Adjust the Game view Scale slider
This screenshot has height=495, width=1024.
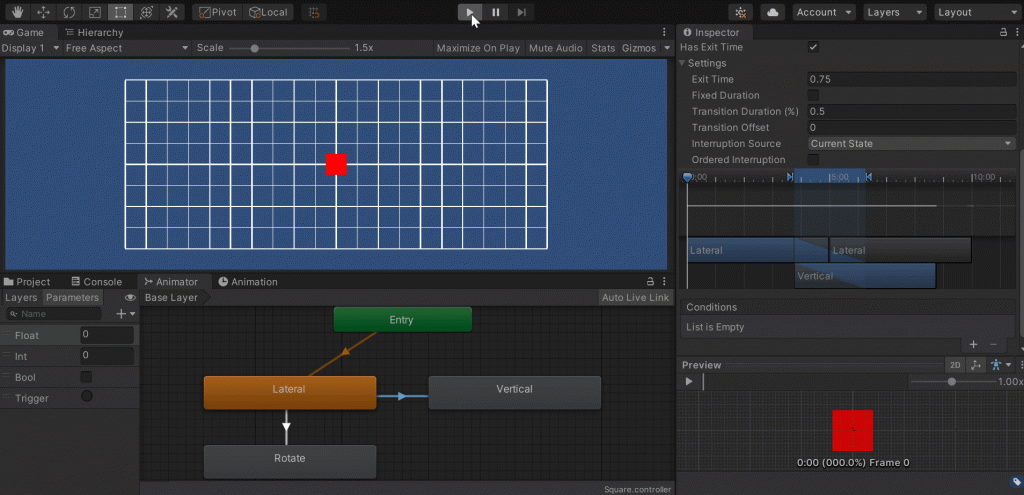click(x=255, y=48)
